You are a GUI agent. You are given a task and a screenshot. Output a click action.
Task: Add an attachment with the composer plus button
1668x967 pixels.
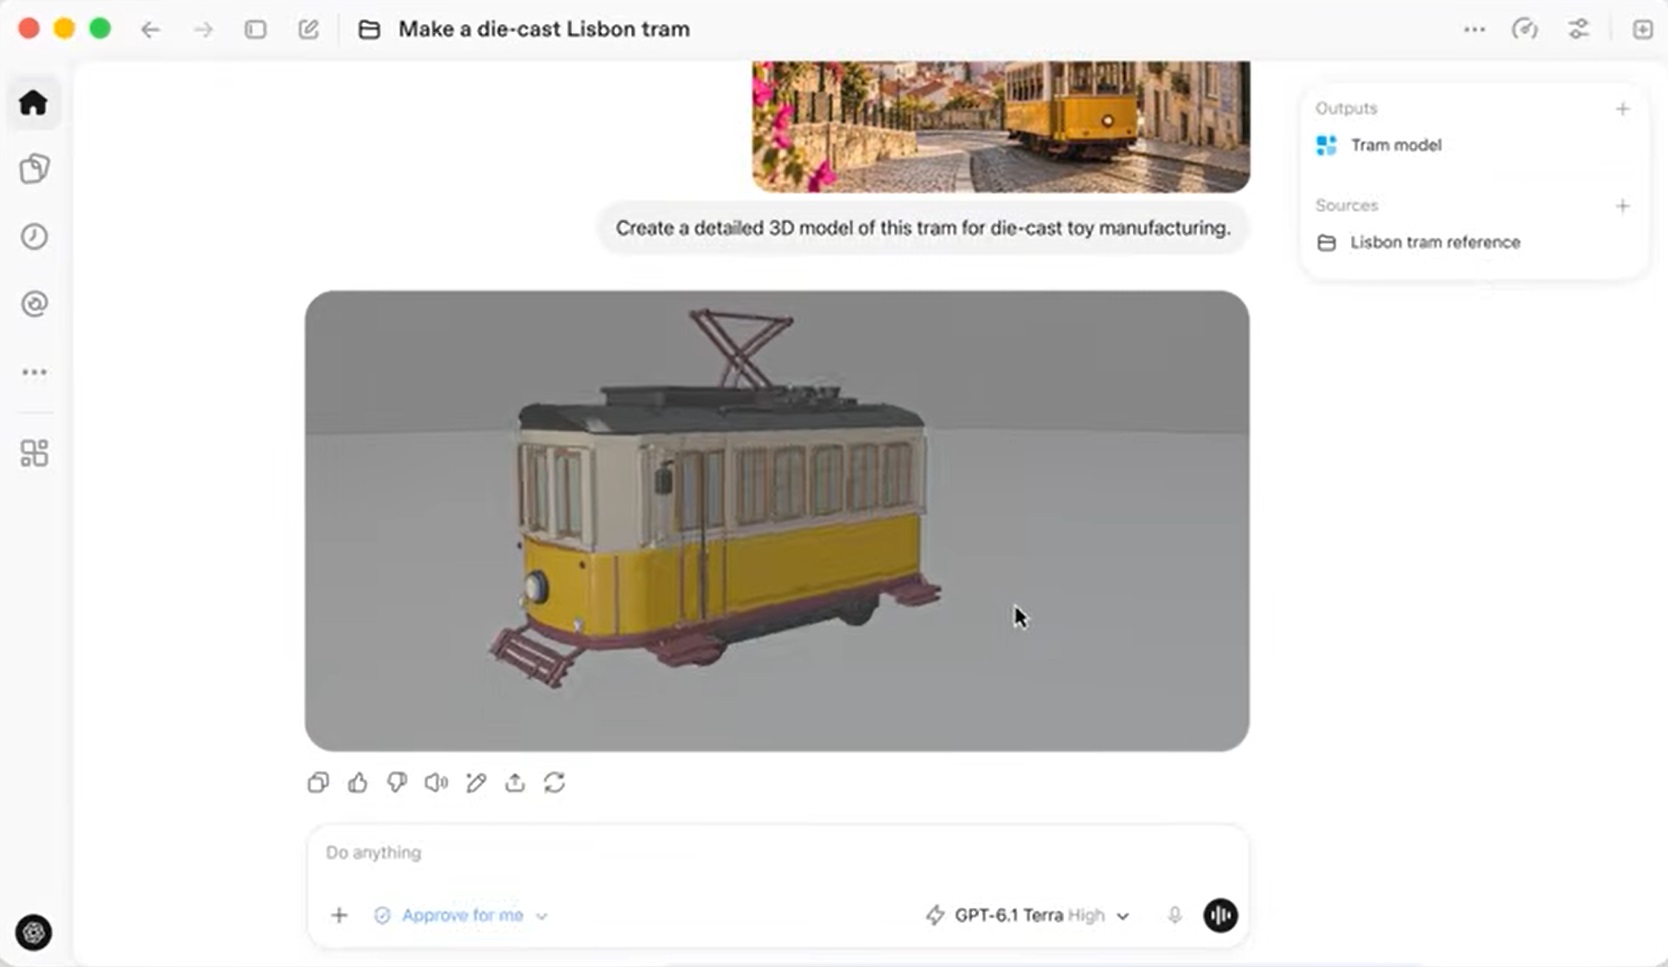point(339,915)
